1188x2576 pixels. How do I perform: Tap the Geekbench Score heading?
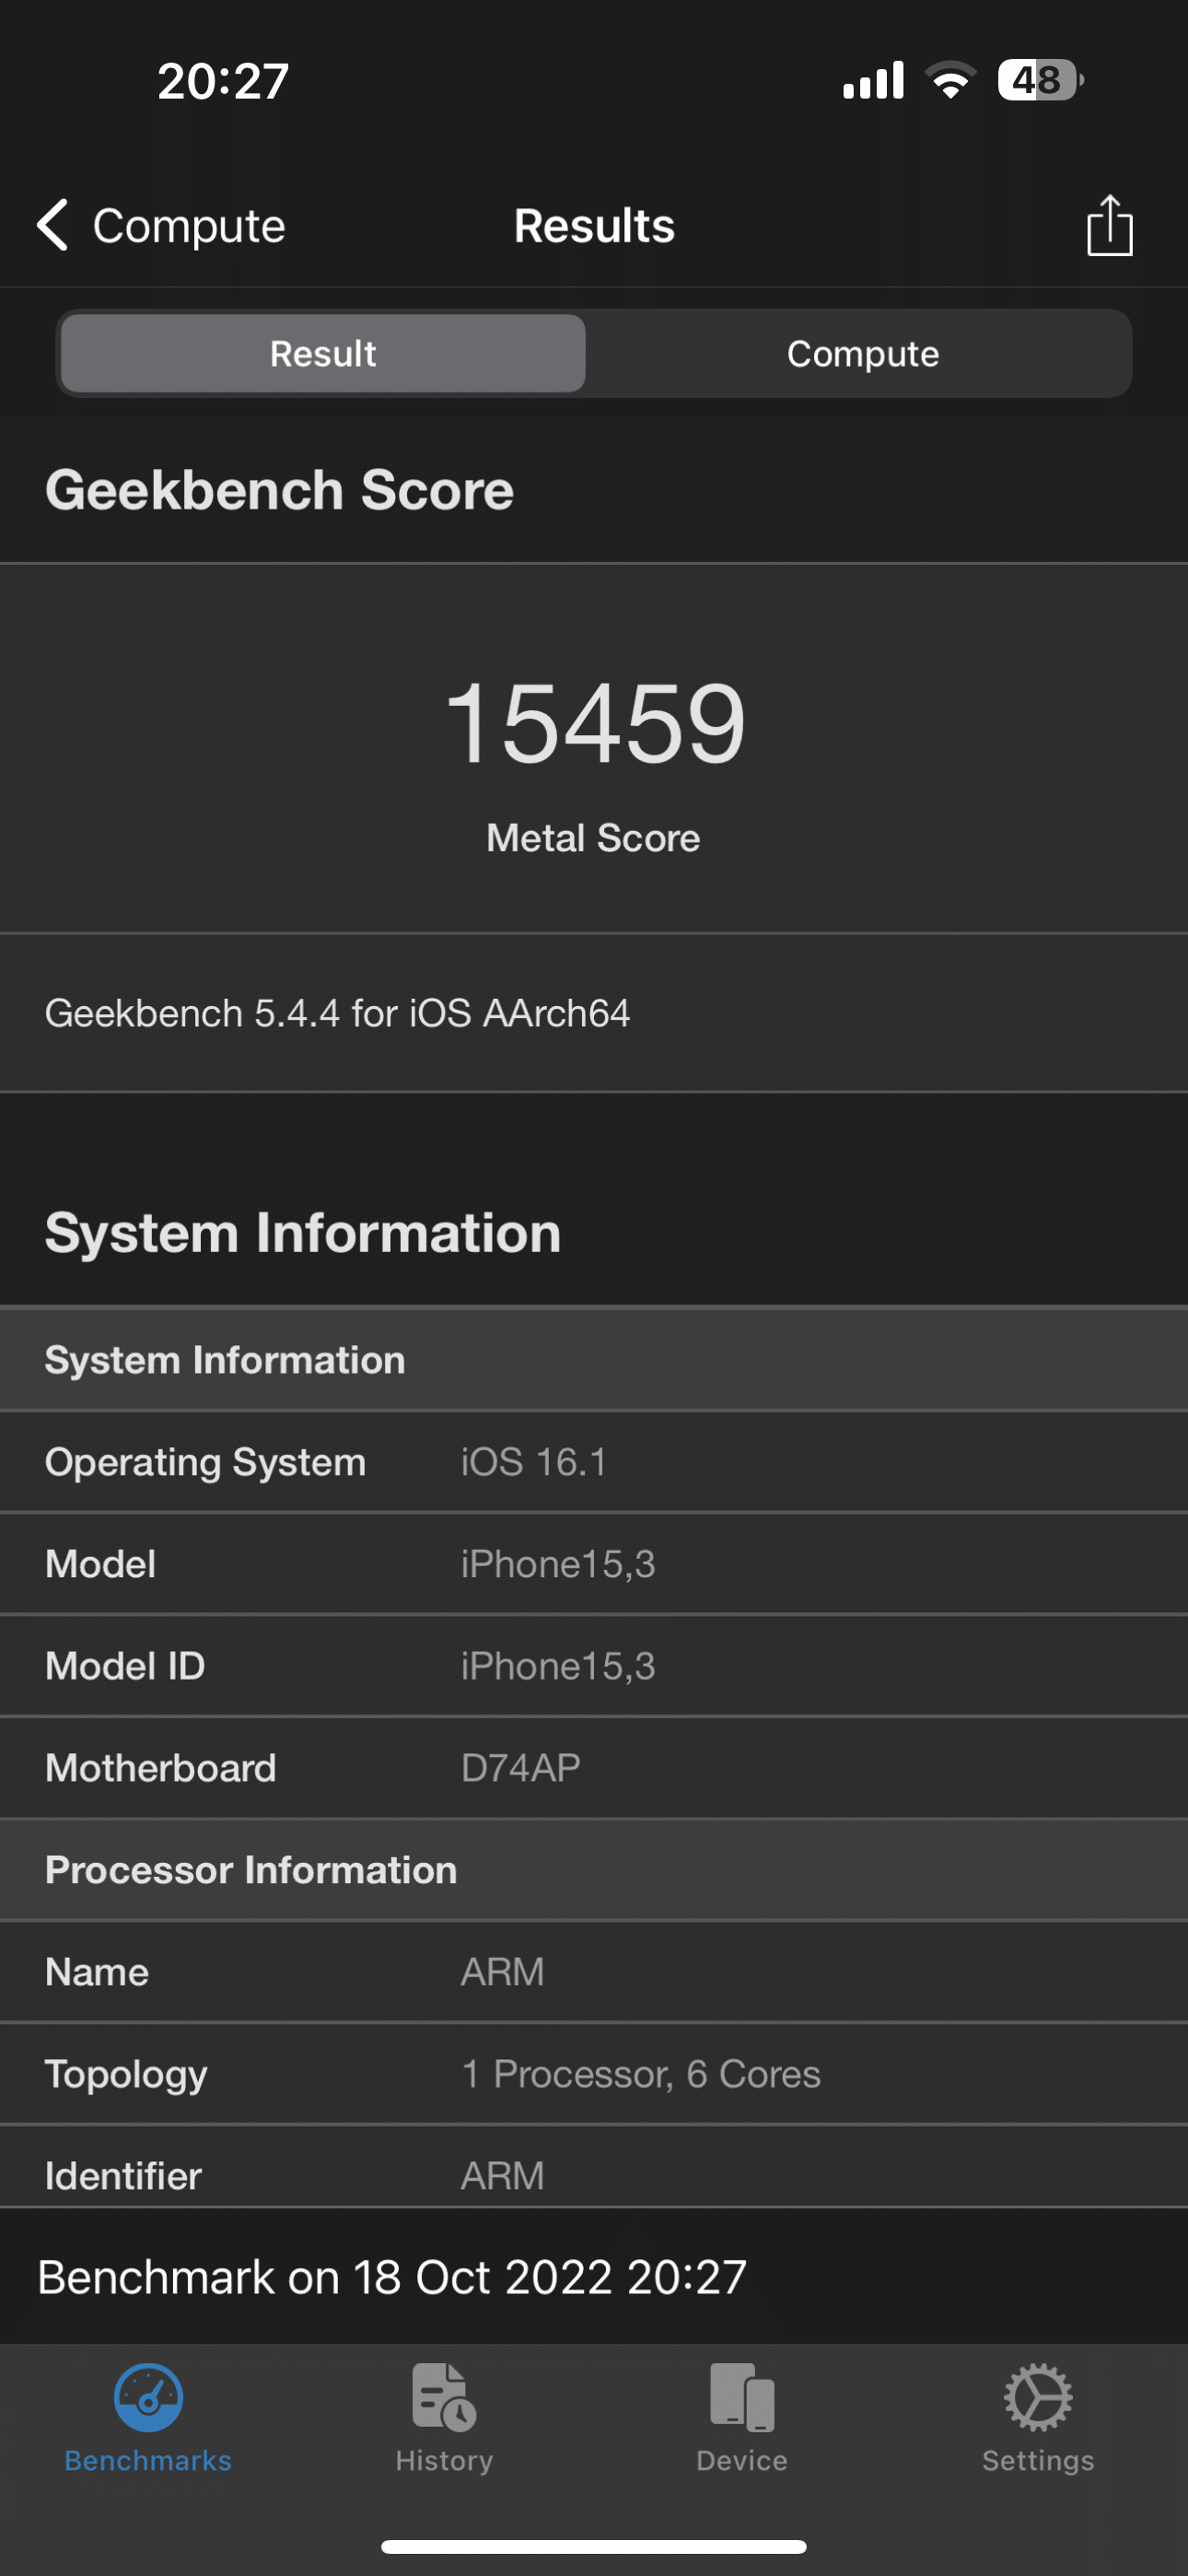pyautogui.click(x=279, y=490)
